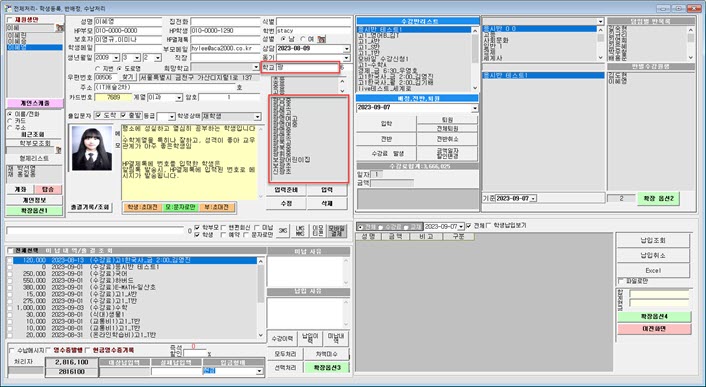Open the SMS send button

(282, 231)
